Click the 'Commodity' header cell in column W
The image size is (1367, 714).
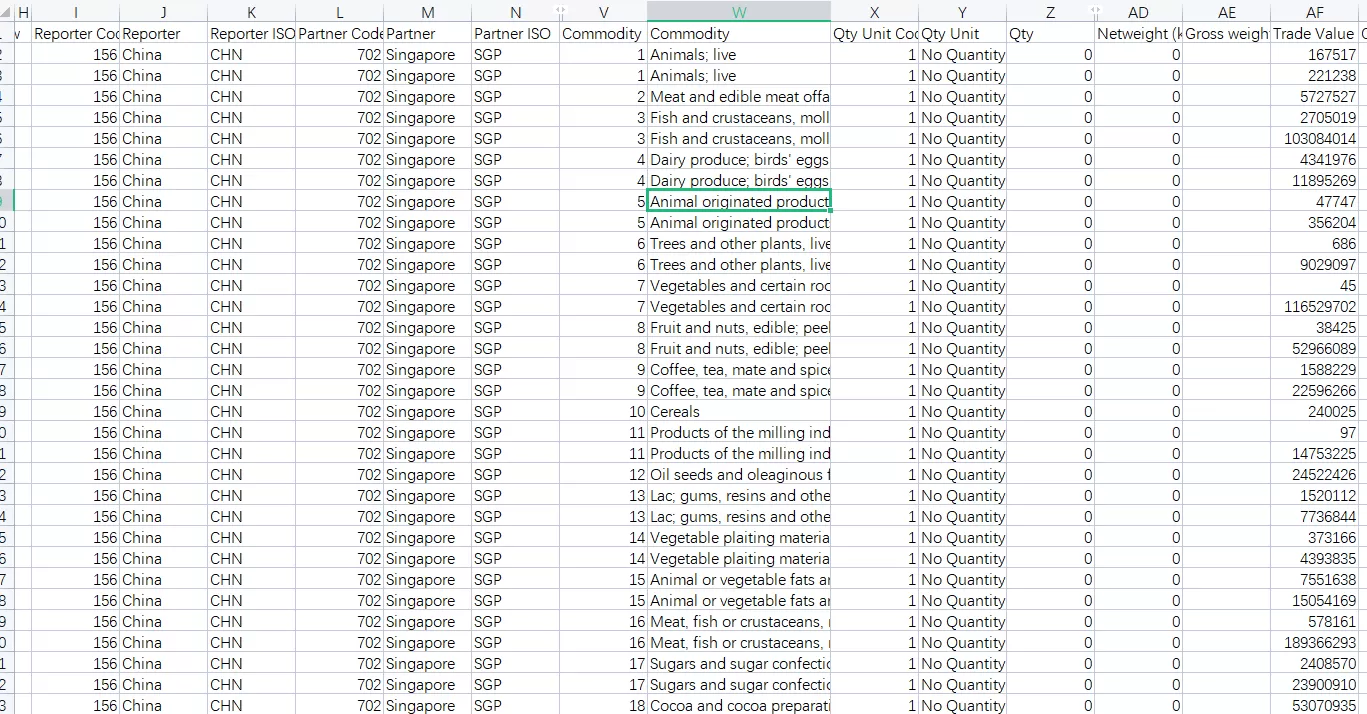tap(739, 33)
